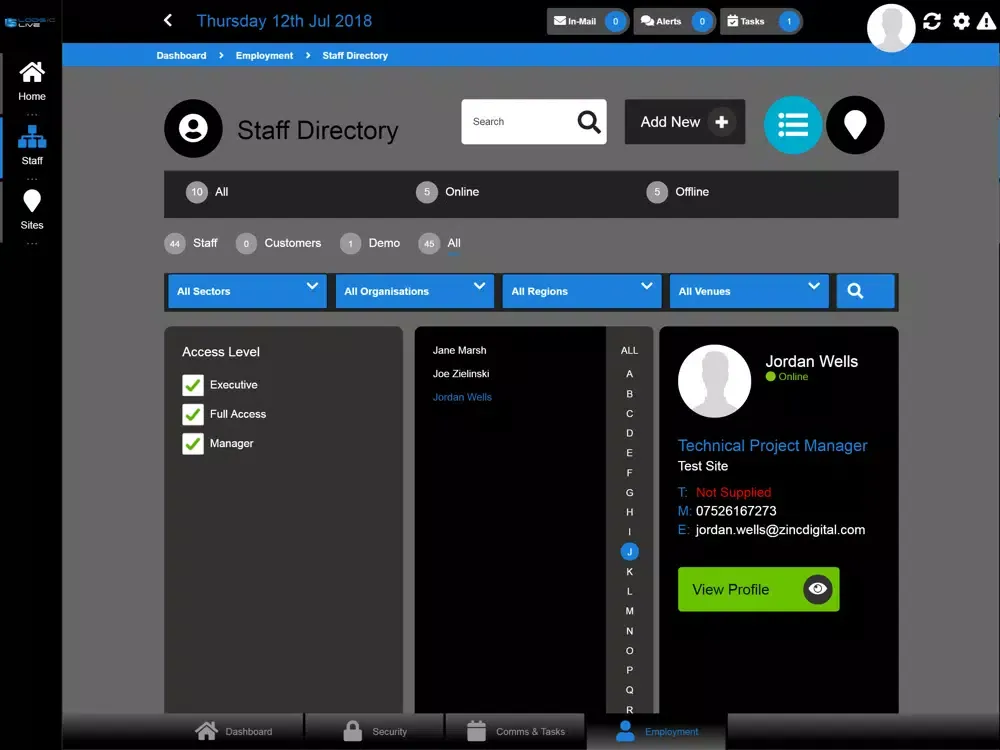
Task: Open Sites in the sidebar
Action: point(32,210)
